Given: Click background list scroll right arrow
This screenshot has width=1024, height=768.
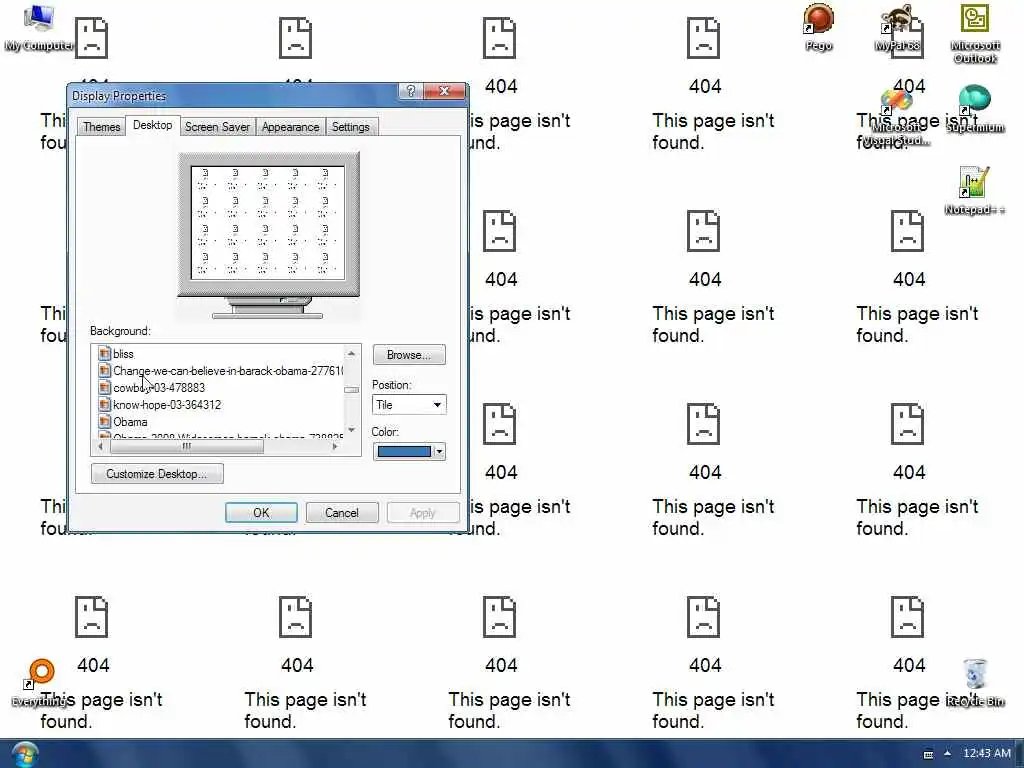Looking at the screenshot, I should 335,447.
